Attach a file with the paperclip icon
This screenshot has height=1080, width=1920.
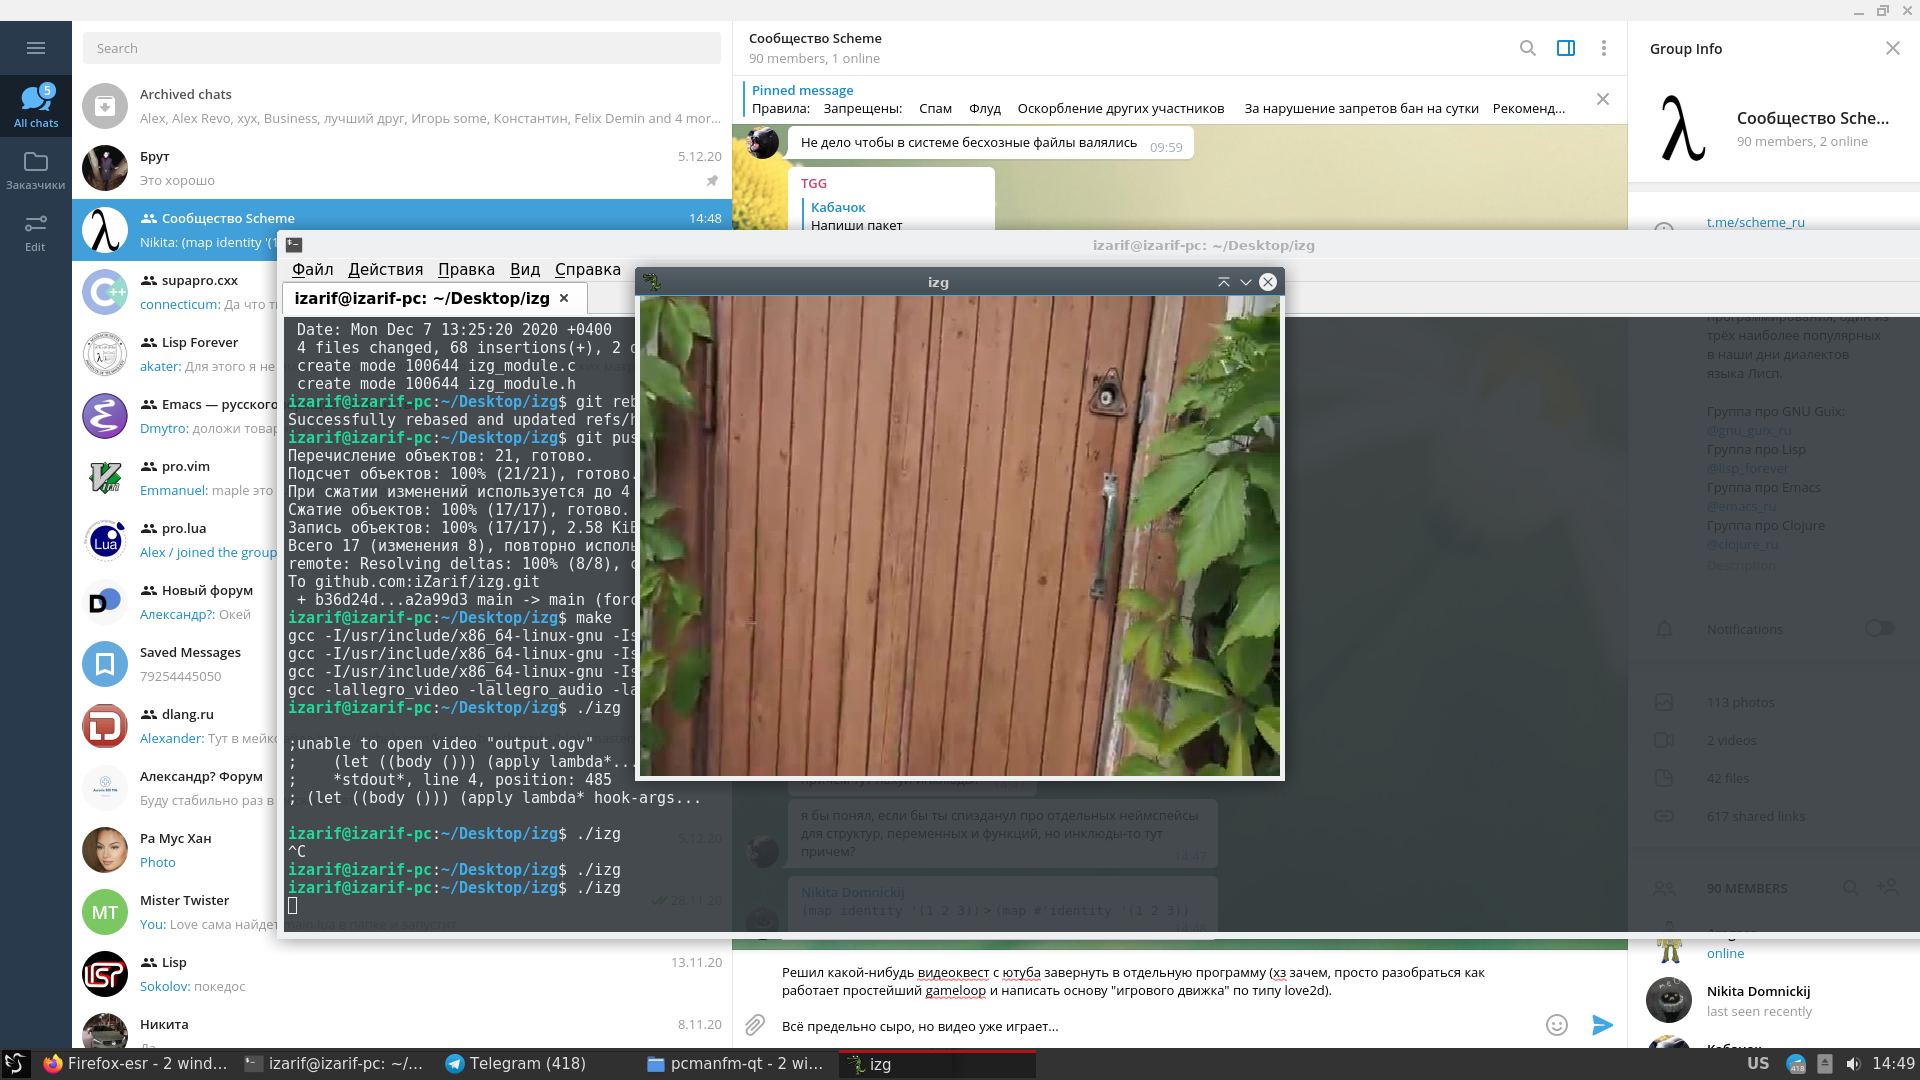click(x=755, y=1024)
